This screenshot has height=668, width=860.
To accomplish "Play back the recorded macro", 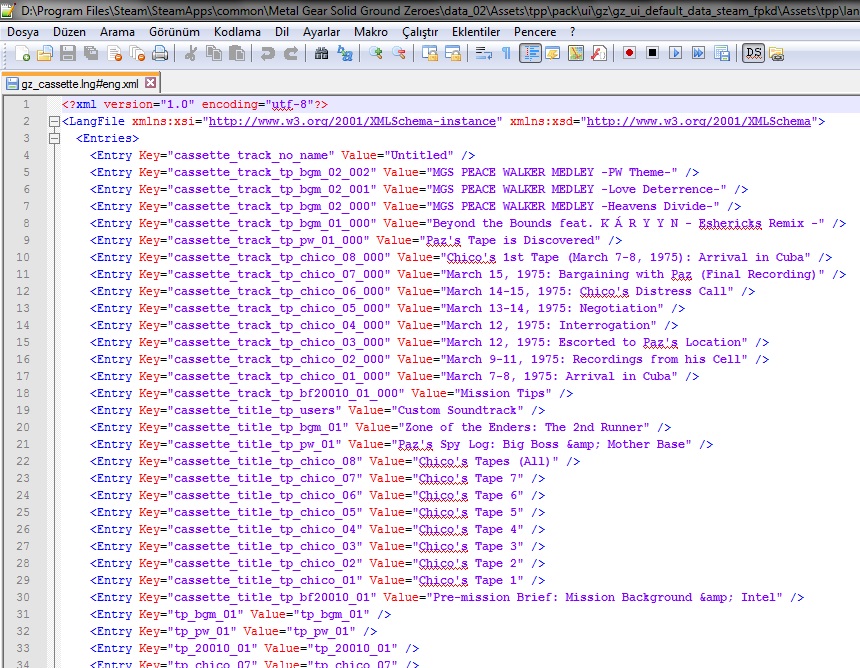I will pos(675,53).
